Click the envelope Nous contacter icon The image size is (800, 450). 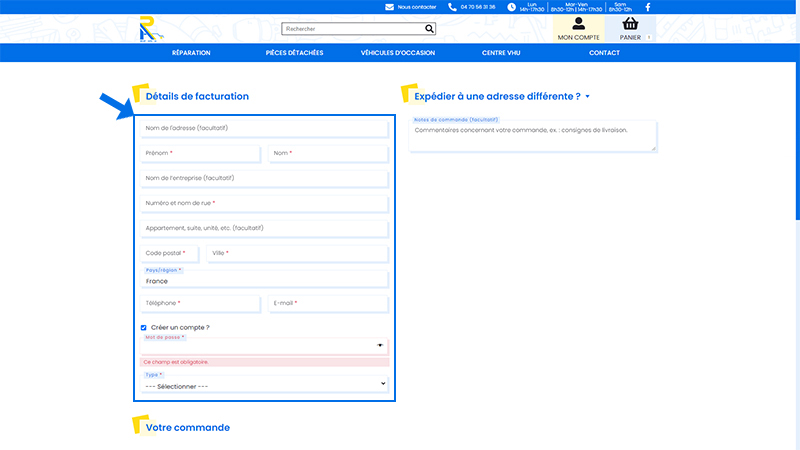point(389,7)
